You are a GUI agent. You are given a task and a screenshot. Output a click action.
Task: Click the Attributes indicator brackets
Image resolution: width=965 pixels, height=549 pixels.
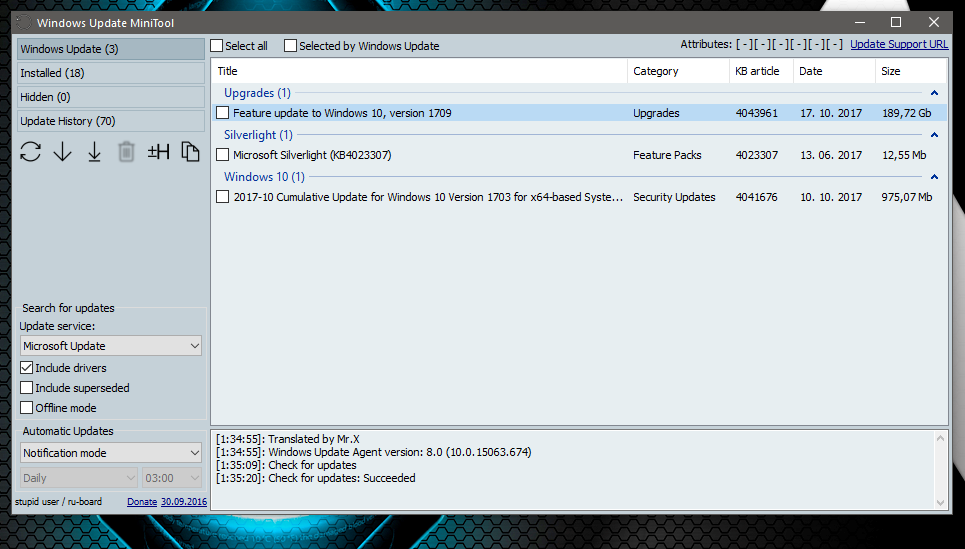(x=789, y=44)
